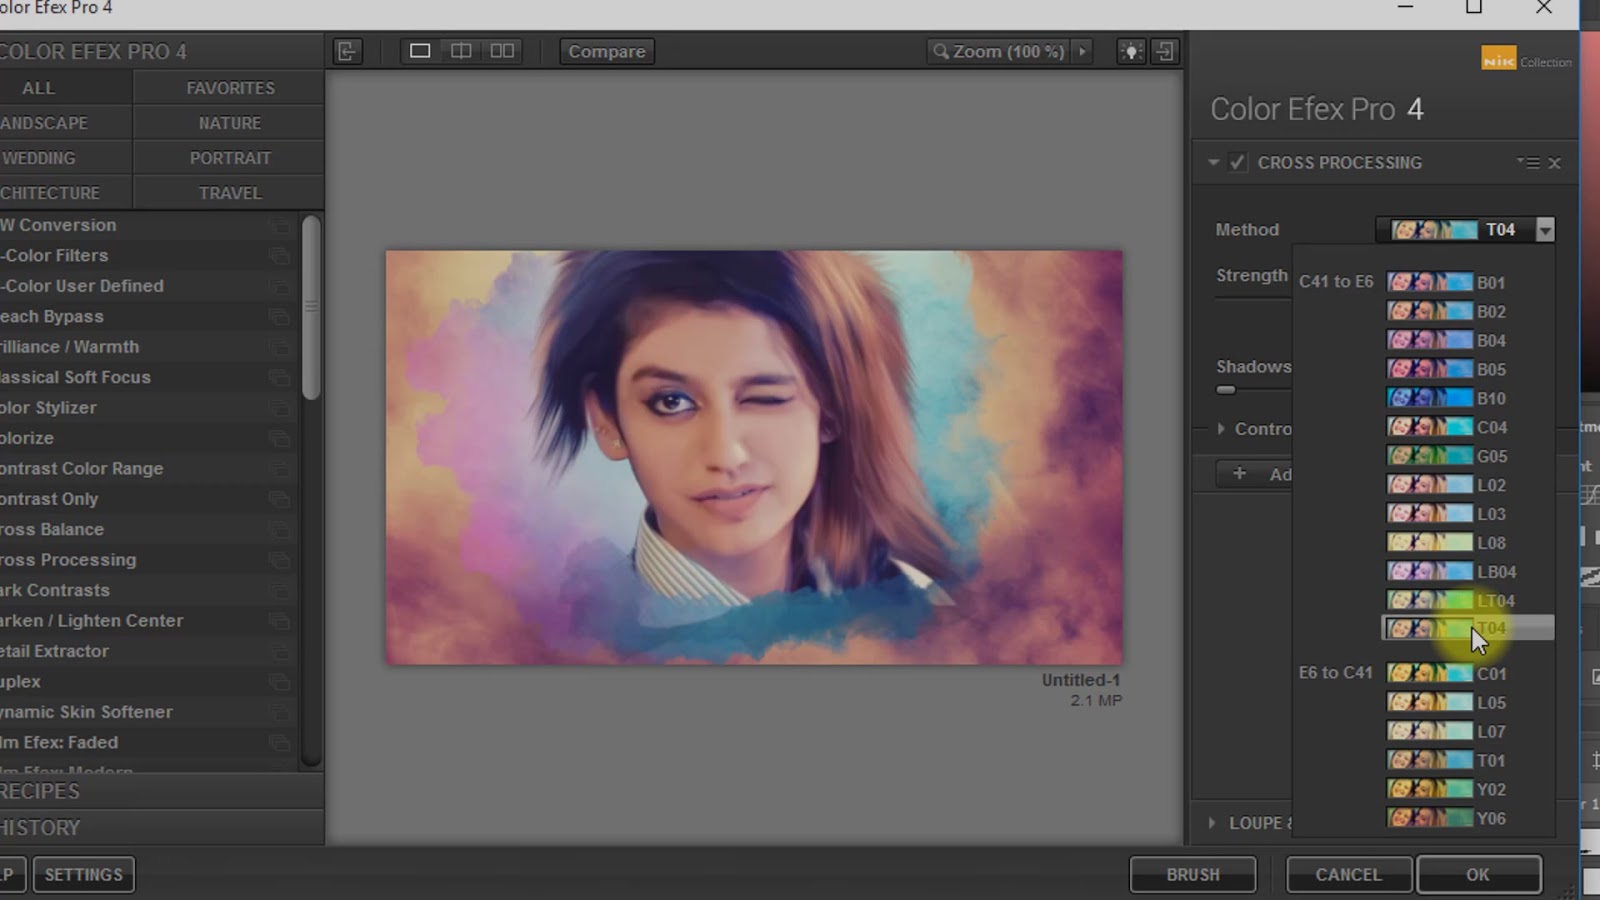Expand the LOUPE section at bottom right

[x=1213, y=822]
